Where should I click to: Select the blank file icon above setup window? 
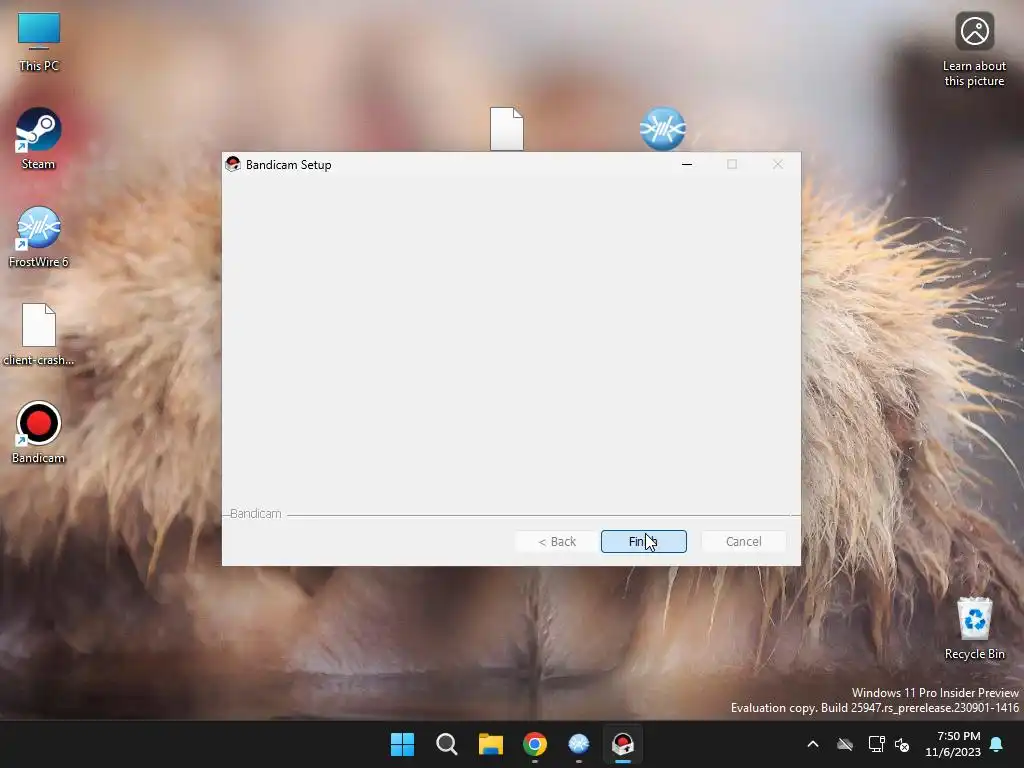coord(507,129)
